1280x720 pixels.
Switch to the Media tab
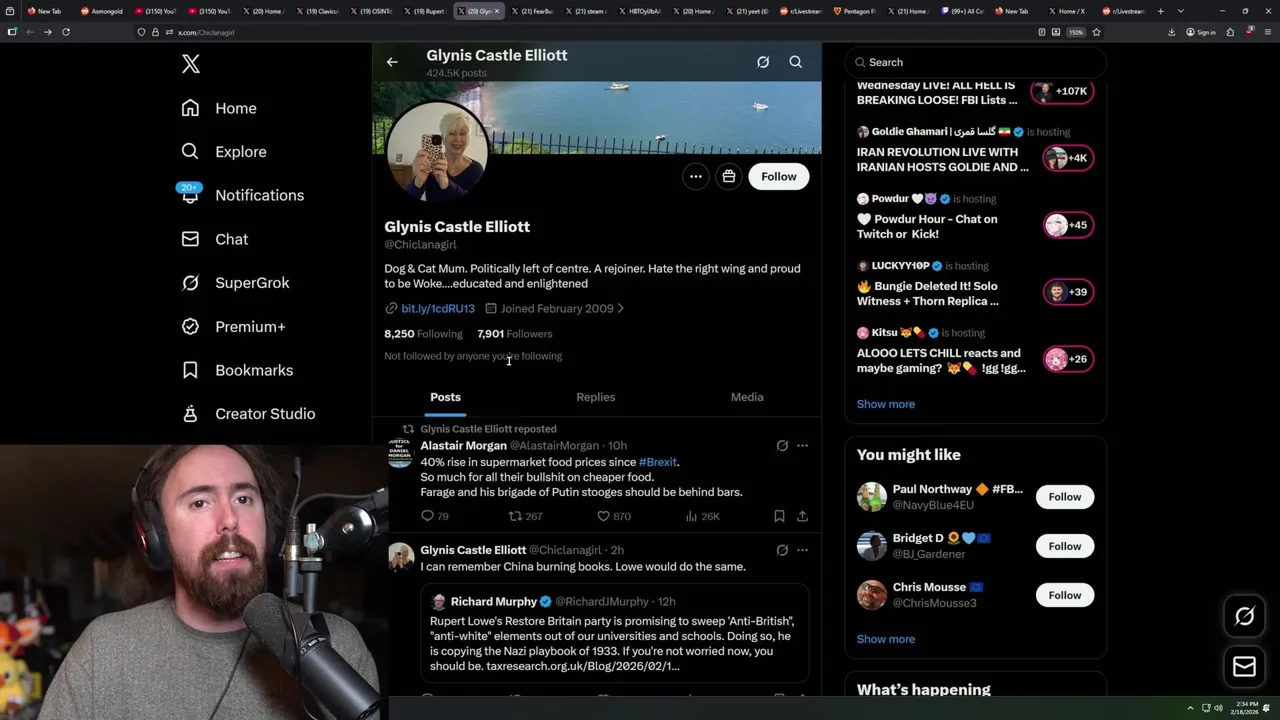point(747,397)
